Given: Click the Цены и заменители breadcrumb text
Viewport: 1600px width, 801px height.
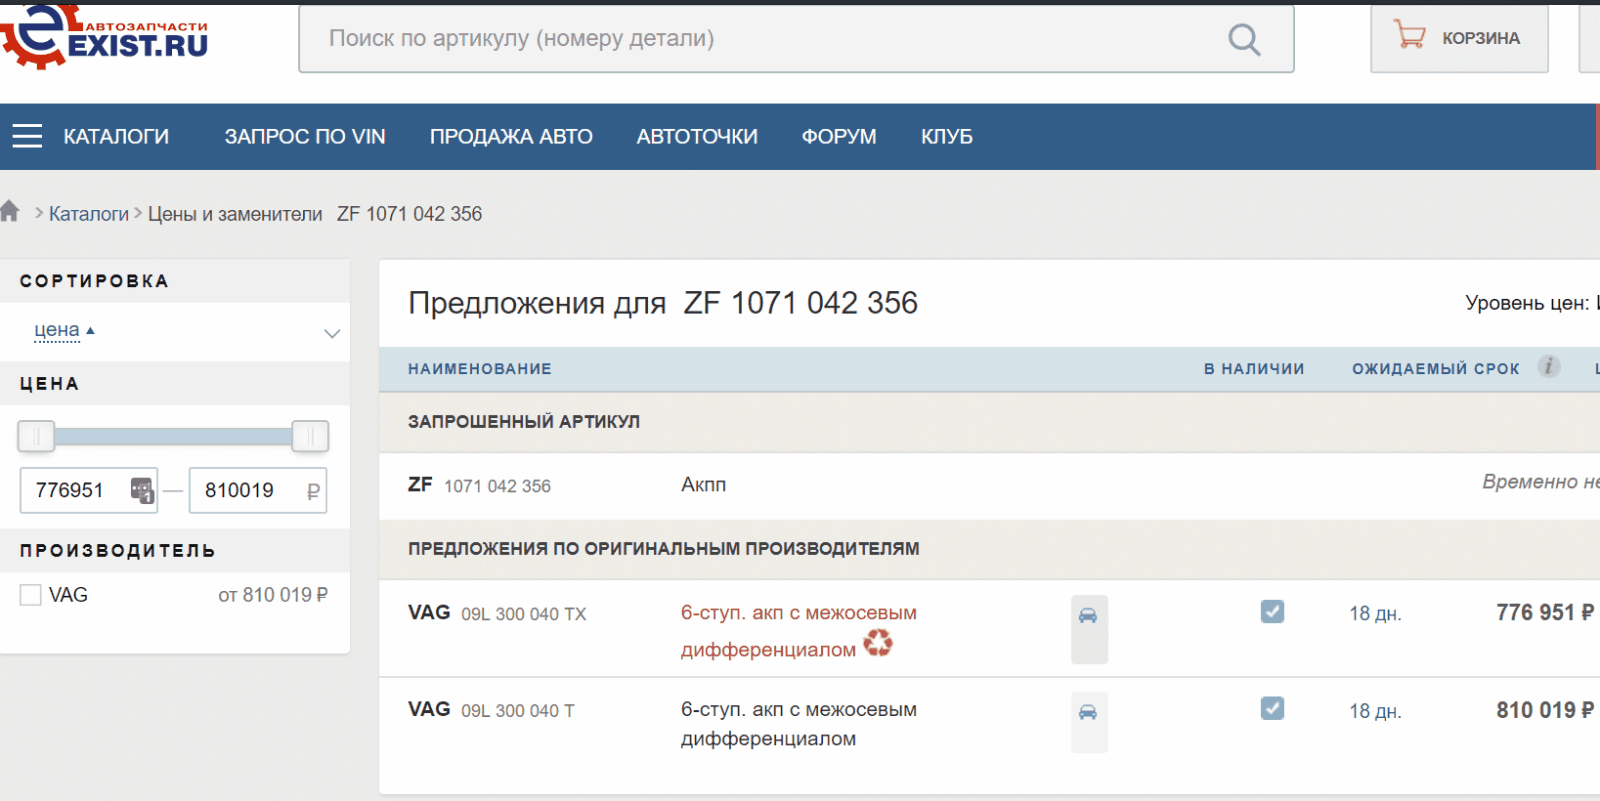Looking at the screenshot, I should point(235,214).
